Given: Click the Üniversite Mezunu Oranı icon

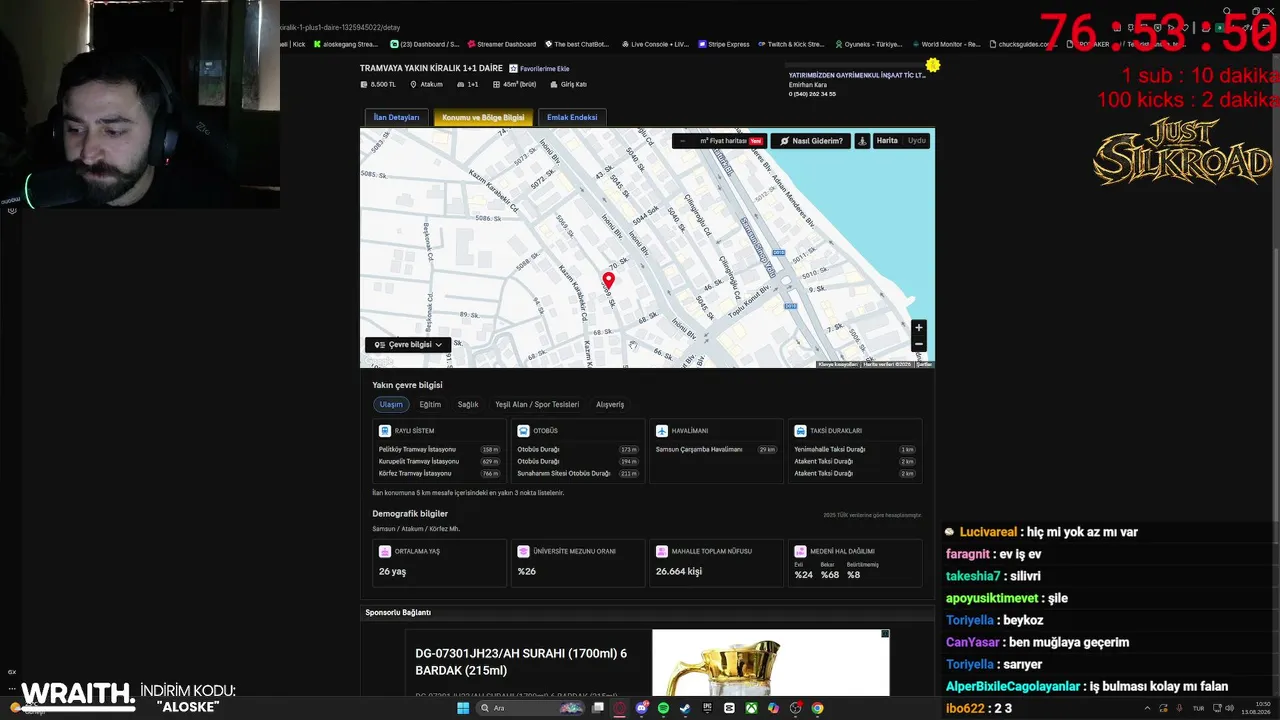Looking at the screenshot, I should pyautogui.click(x=523, y=551).
